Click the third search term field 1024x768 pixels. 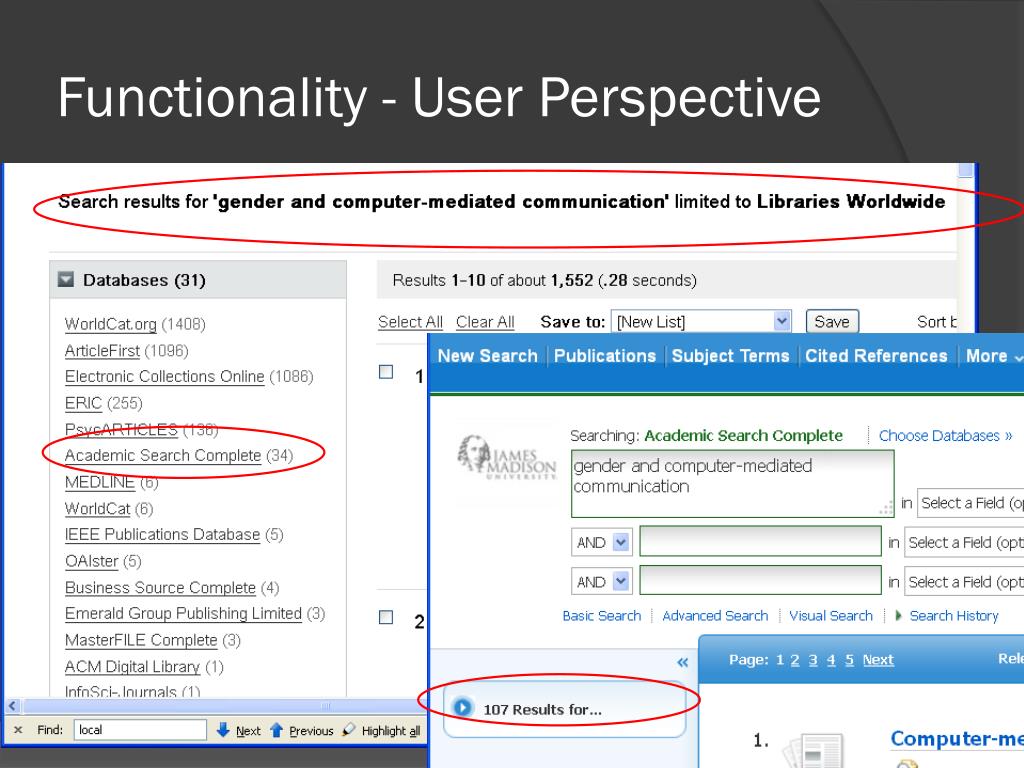point(760,581)
